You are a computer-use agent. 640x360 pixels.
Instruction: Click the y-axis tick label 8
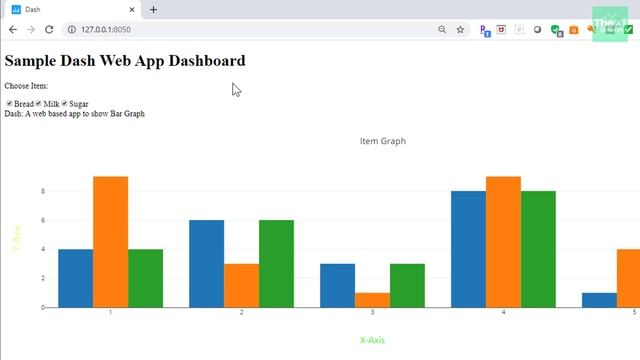pos(43,191)
